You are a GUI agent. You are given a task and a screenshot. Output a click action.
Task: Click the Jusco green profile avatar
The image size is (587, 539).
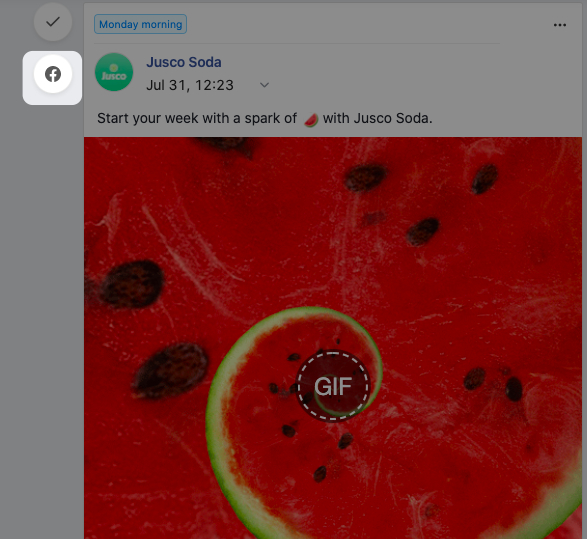tap(114, 72)
